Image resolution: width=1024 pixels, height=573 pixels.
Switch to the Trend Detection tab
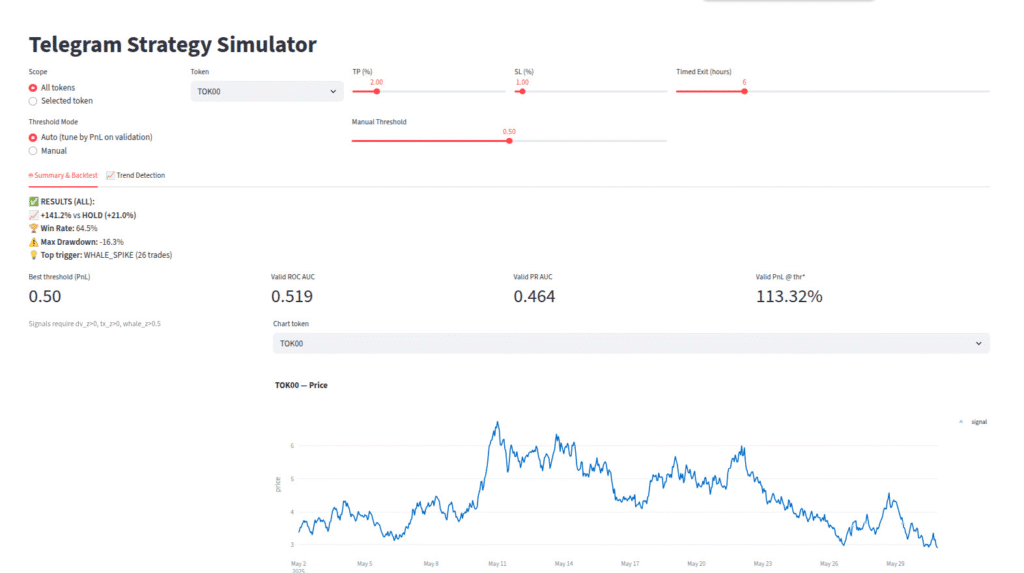(135, 175)
